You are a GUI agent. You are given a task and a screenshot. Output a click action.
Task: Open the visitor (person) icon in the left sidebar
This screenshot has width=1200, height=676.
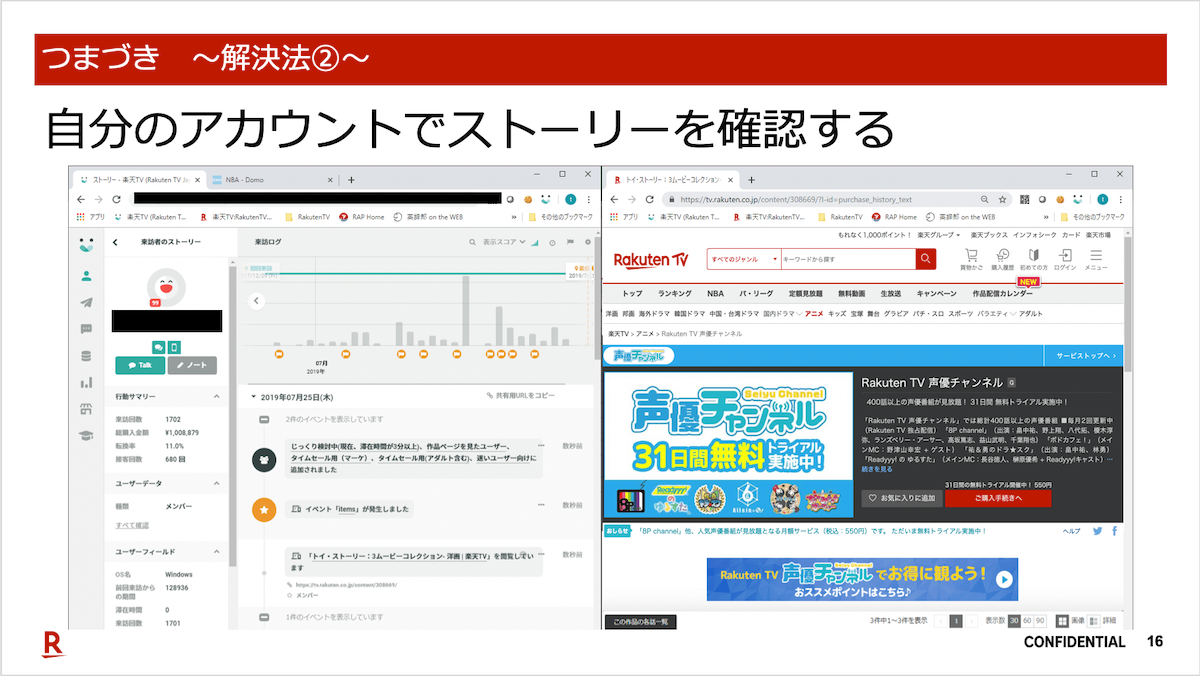[87, 276]
